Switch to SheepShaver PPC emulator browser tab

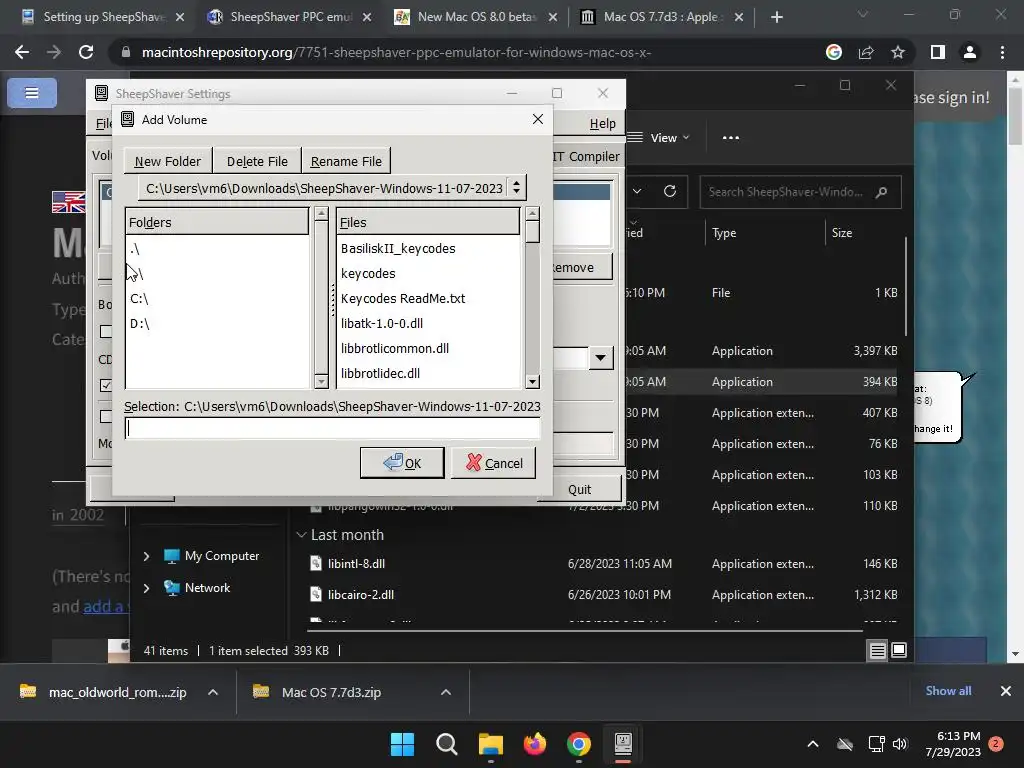(290, 17)
